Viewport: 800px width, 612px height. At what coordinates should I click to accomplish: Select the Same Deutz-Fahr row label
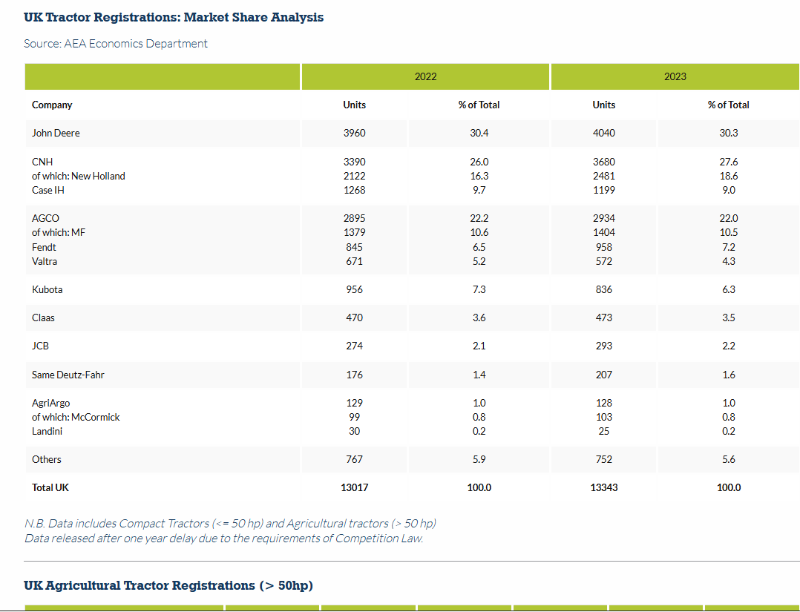[x=69, y=375]
